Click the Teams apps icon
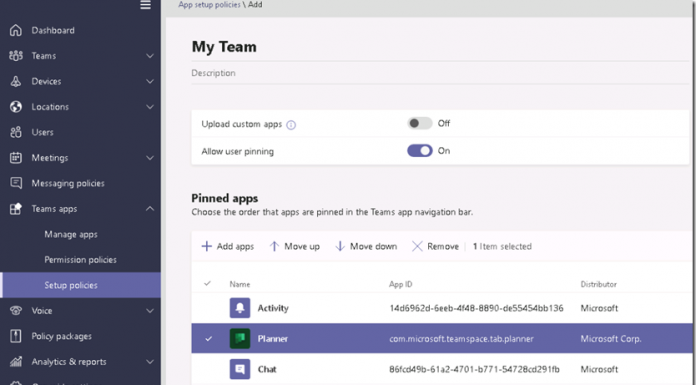 point(16,209)
